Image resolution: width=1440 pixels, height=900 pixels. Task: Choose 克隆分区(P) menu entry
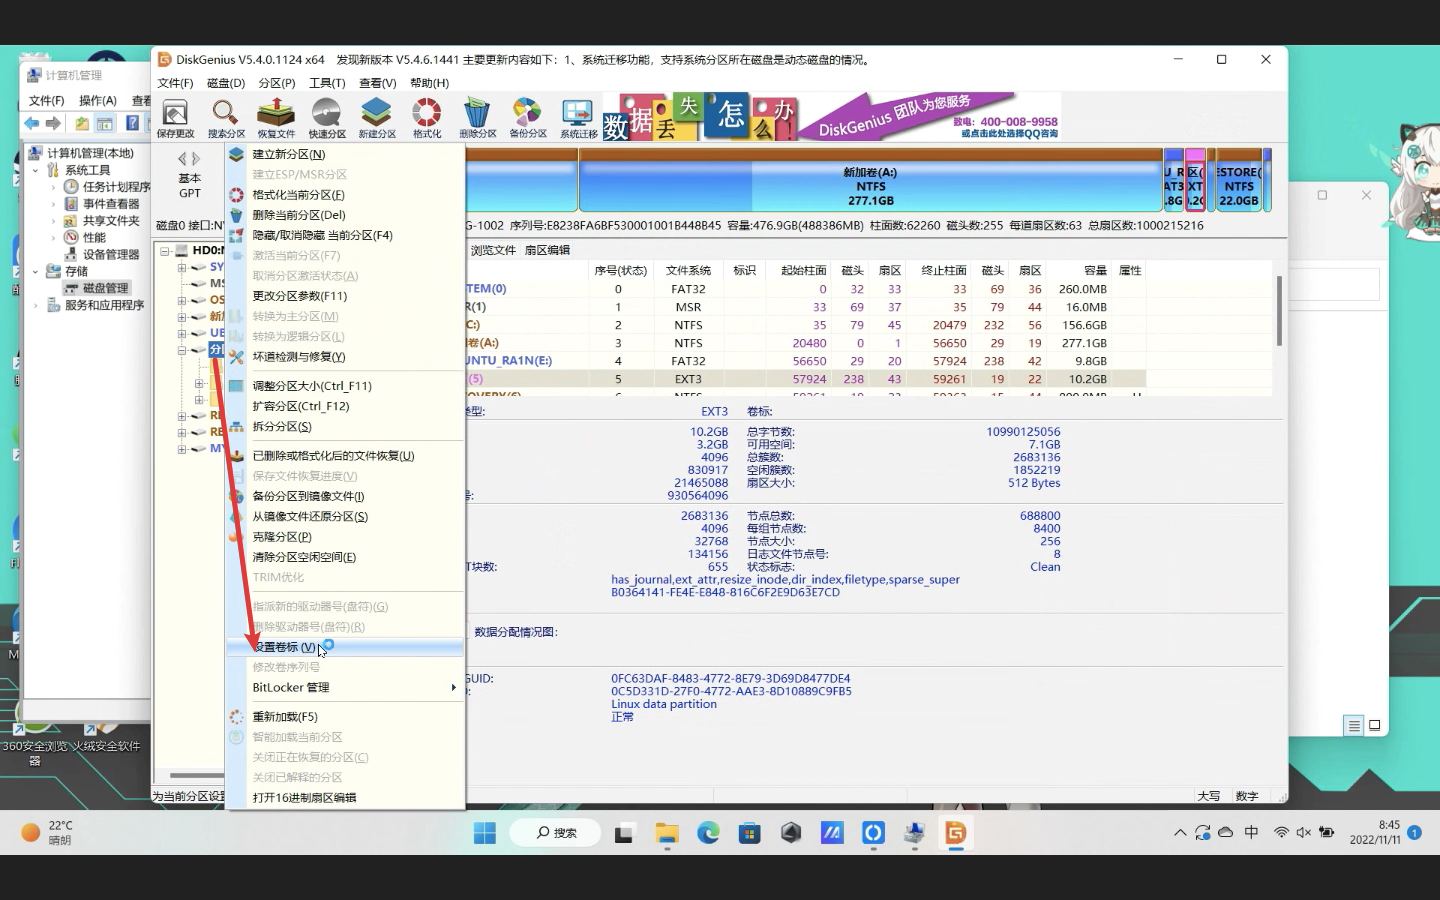click(345, 537)
